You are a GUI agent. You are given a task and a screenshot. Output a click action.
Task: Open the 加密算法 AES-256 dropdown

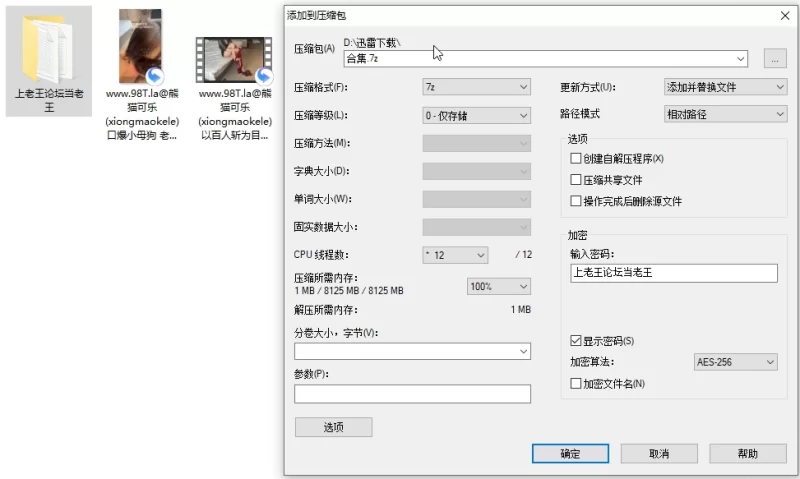pyautogui.click(x=735, y=362)
